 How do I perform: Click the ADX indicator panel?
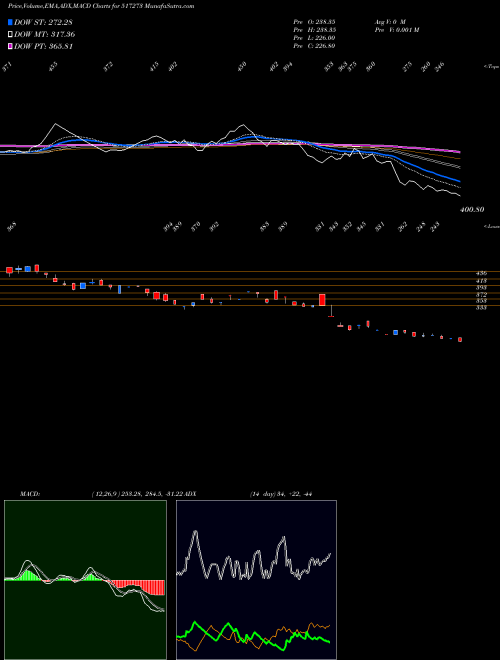(256, 580)
